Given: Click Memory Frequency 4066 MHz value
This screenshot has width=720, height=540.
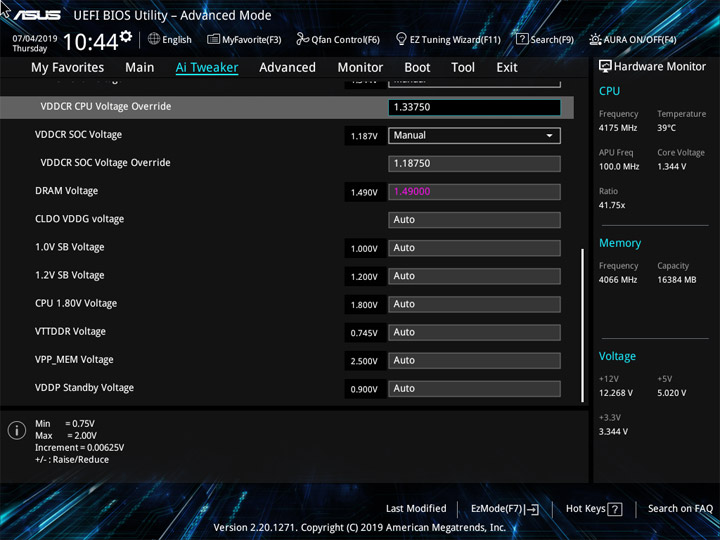Looking at the screenshot, I should (x=618, y=280).
